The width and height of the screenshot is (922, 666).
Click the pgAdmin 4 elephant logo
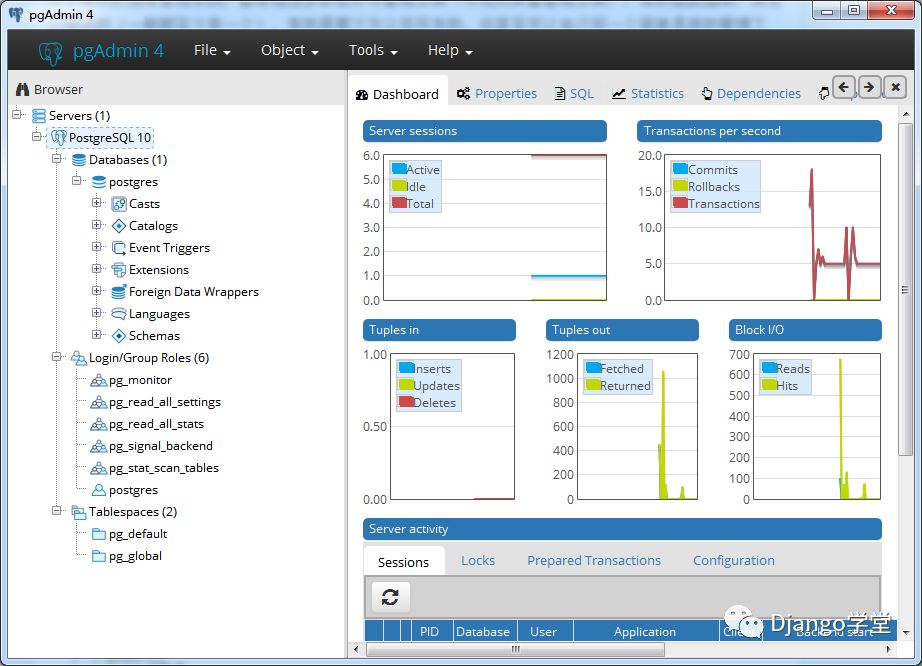(x=51, y=53)
